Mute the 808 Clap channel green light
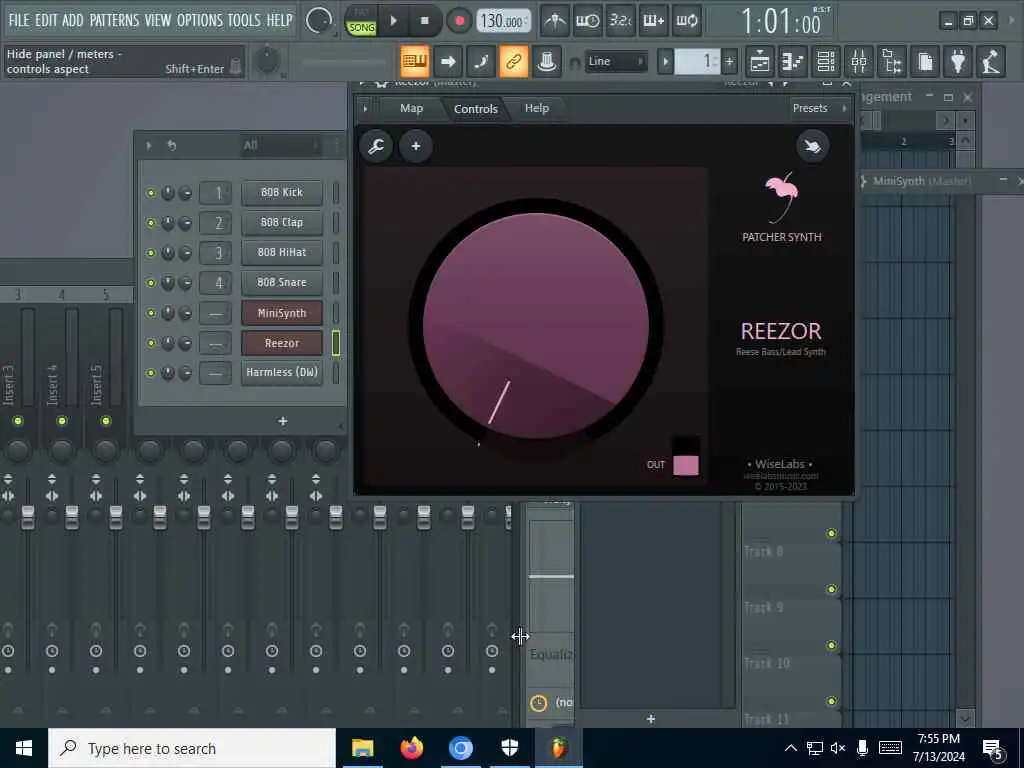Image resolution: width=1024 pixels, height=768 pixels. [x=151, y=223]
